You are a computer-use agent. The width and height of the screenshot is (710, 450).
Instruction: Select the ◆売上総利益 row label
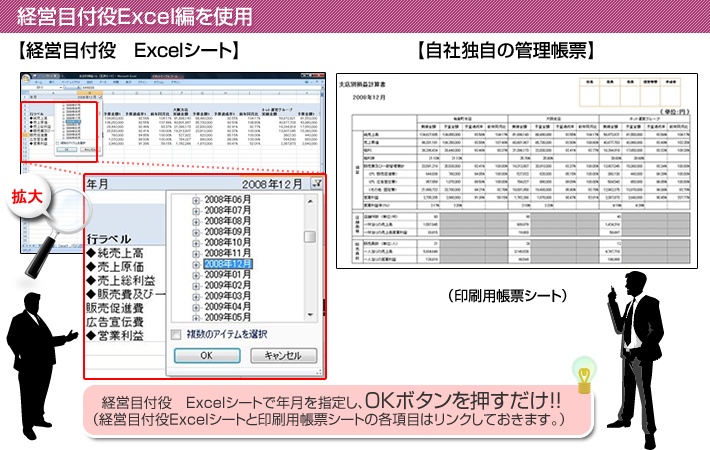point(120,281)
